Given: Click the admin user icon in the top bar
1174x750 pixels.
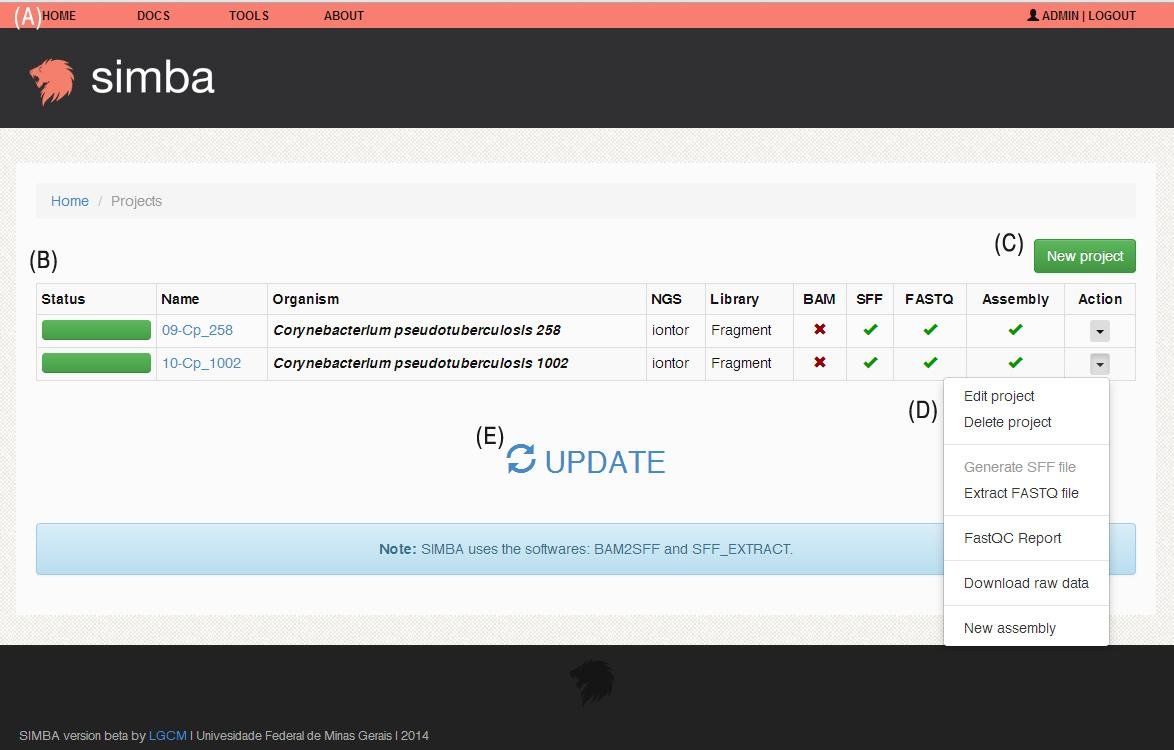Looking at the screenshot, I should (x=1031, y=15).
